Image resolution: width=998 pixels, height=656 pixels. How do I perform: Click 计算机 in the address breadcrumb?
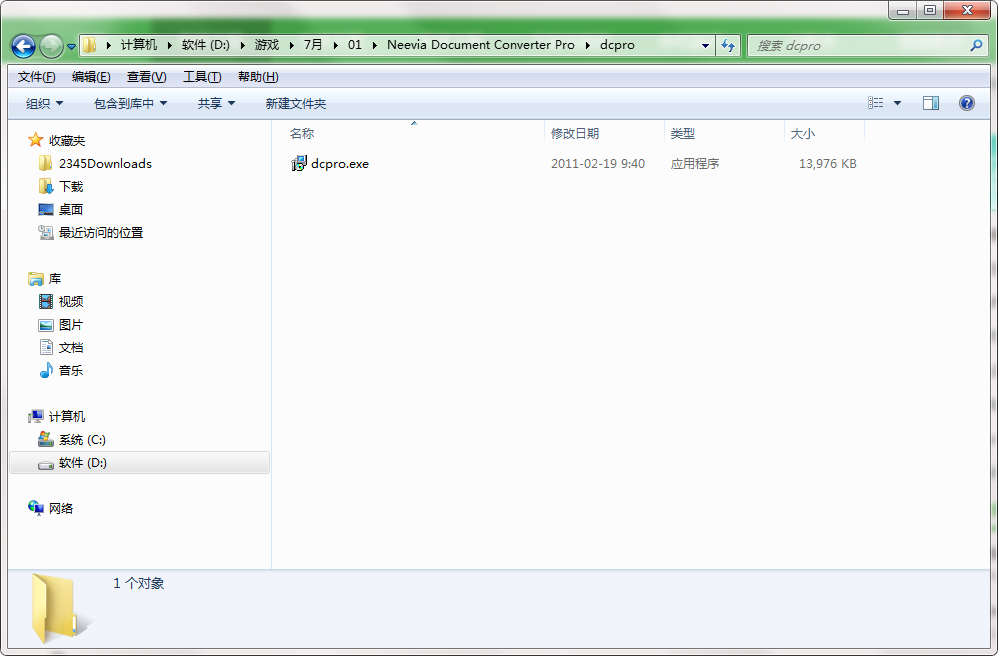coord(139,45)
